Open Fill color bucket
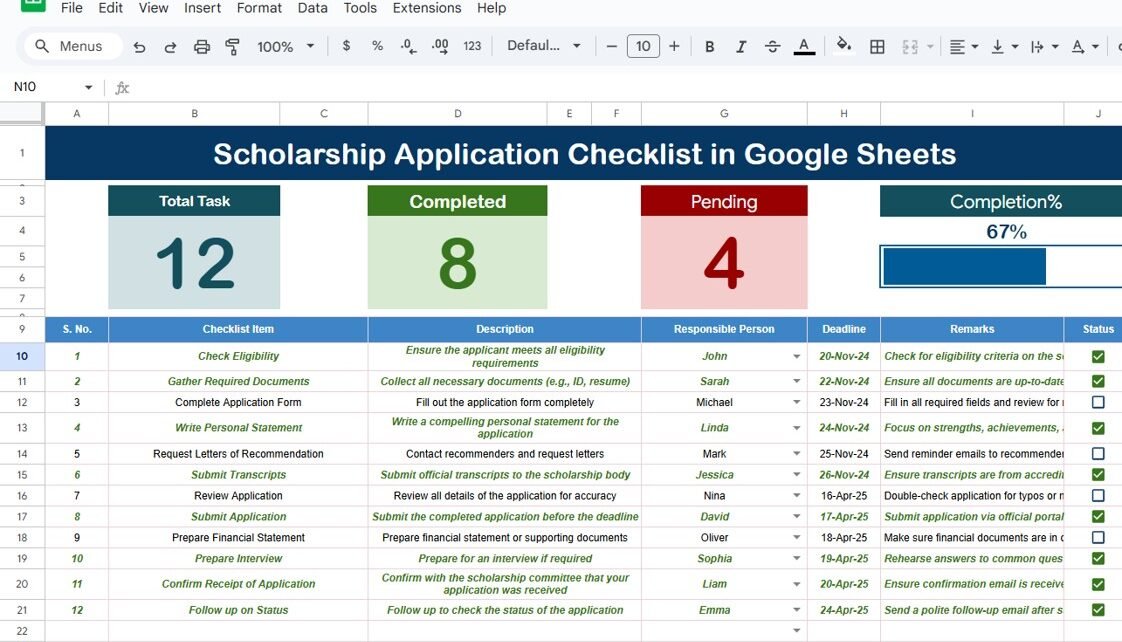 pyautogui.click(x=844, y=45)
